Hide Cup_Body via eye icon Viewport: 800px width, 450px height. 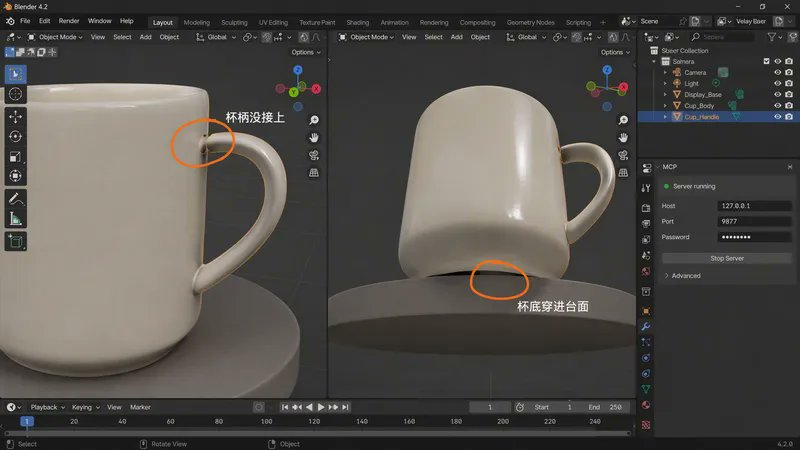(x=778, y=106)
